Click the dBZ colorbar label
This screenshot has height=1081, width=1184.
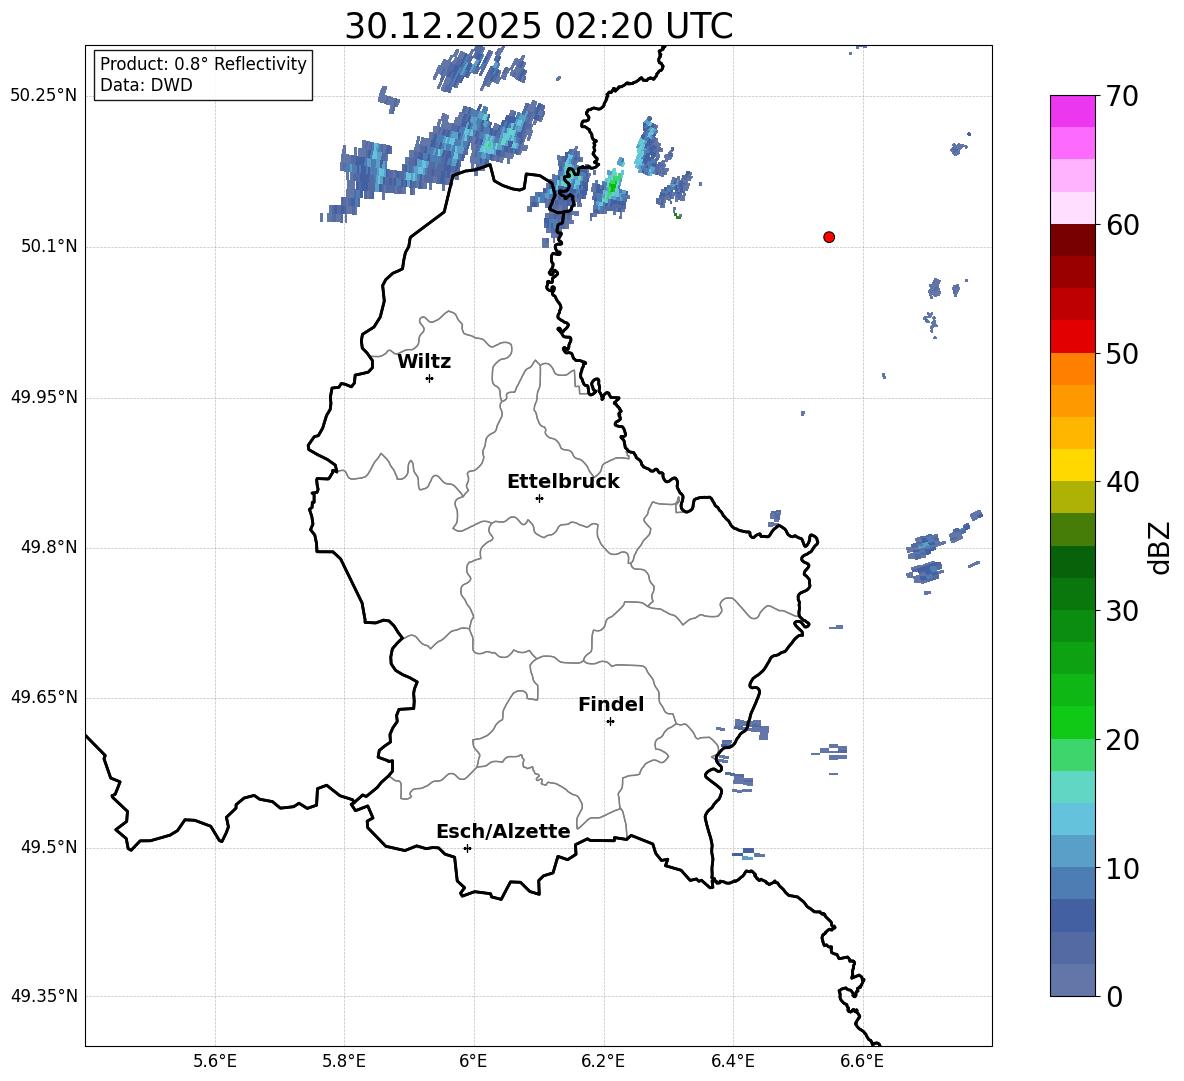coord(1160,547)
